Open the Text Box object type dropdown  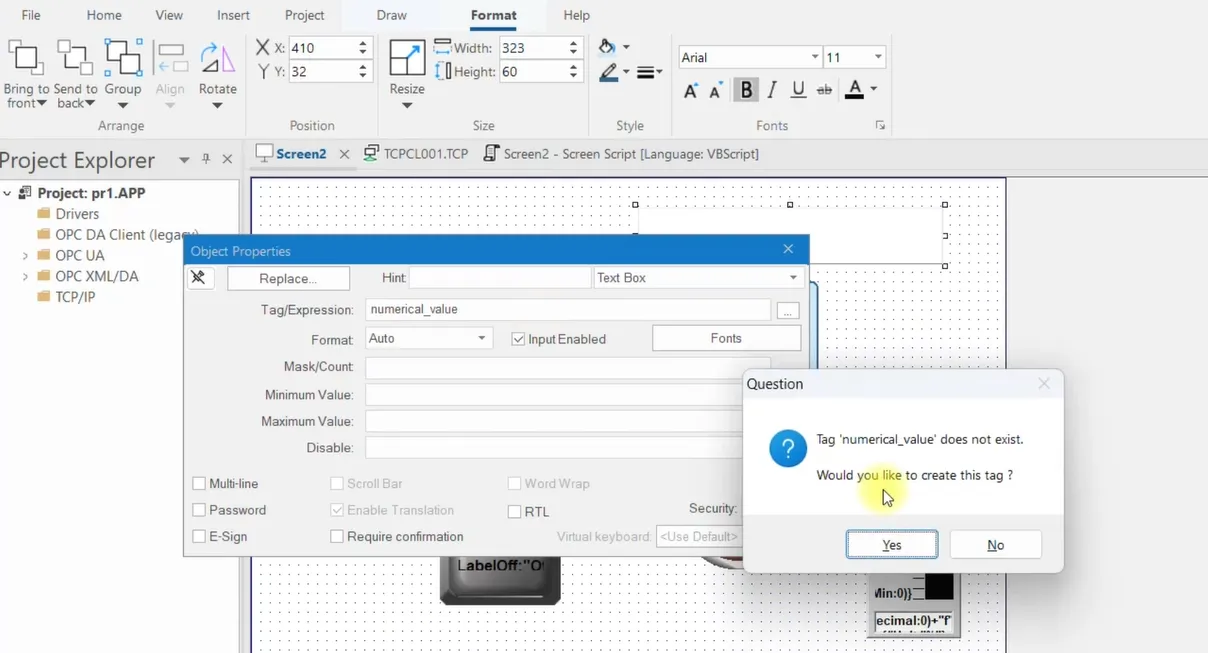click(x=793, y=278)
